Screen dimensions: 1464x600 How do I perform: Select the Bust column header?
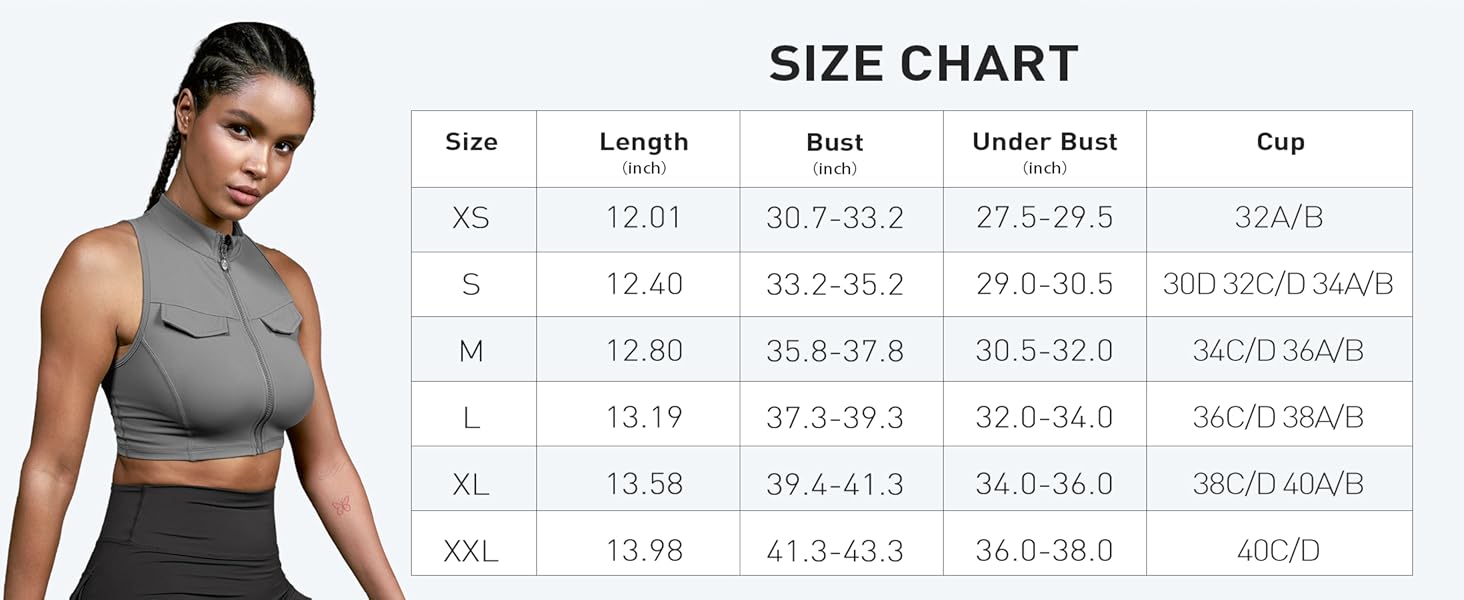click(834, 143)
